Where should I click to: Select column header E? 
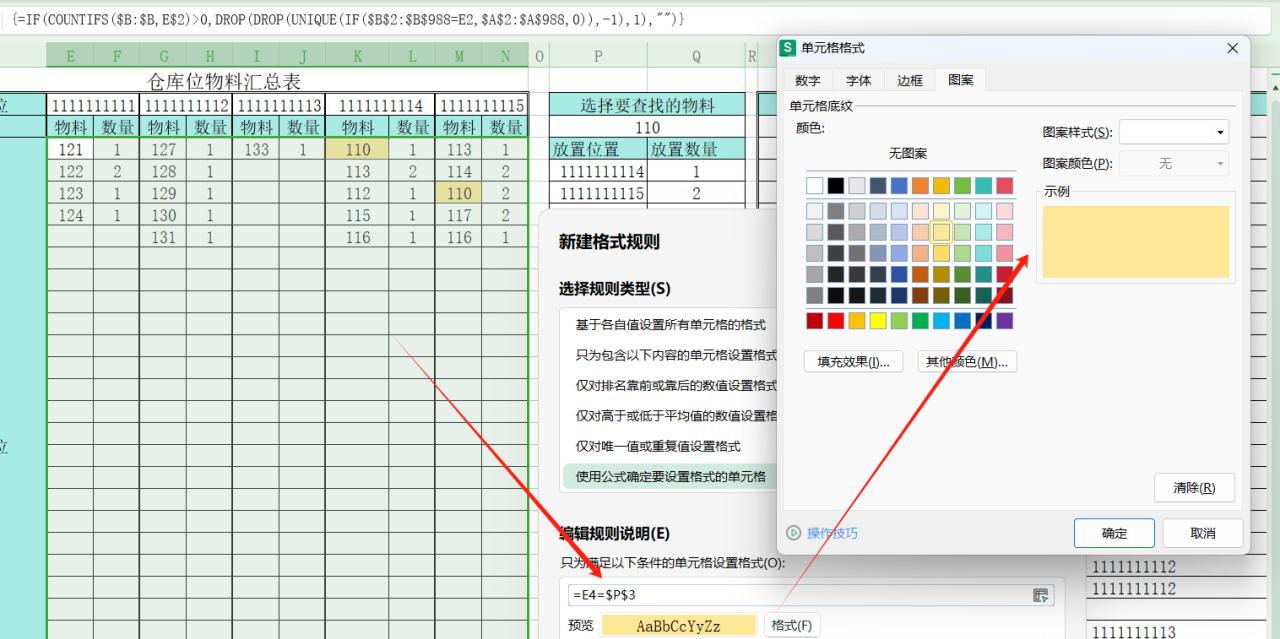70,57
